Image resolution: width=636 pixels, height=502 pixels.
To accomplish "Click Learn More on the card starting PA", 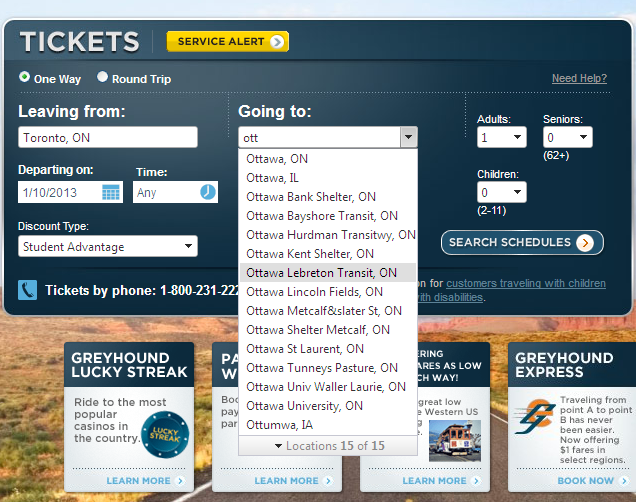I will pos(293,481).
